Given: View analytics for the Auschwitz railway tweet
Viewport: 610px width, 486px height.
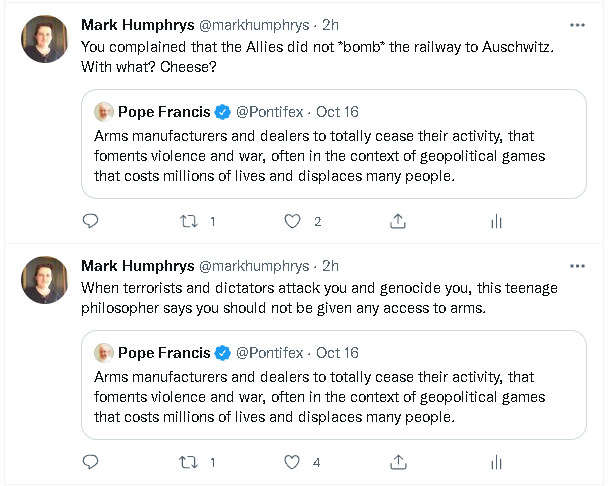Looking at the screenshot, I should click(496, 221).
